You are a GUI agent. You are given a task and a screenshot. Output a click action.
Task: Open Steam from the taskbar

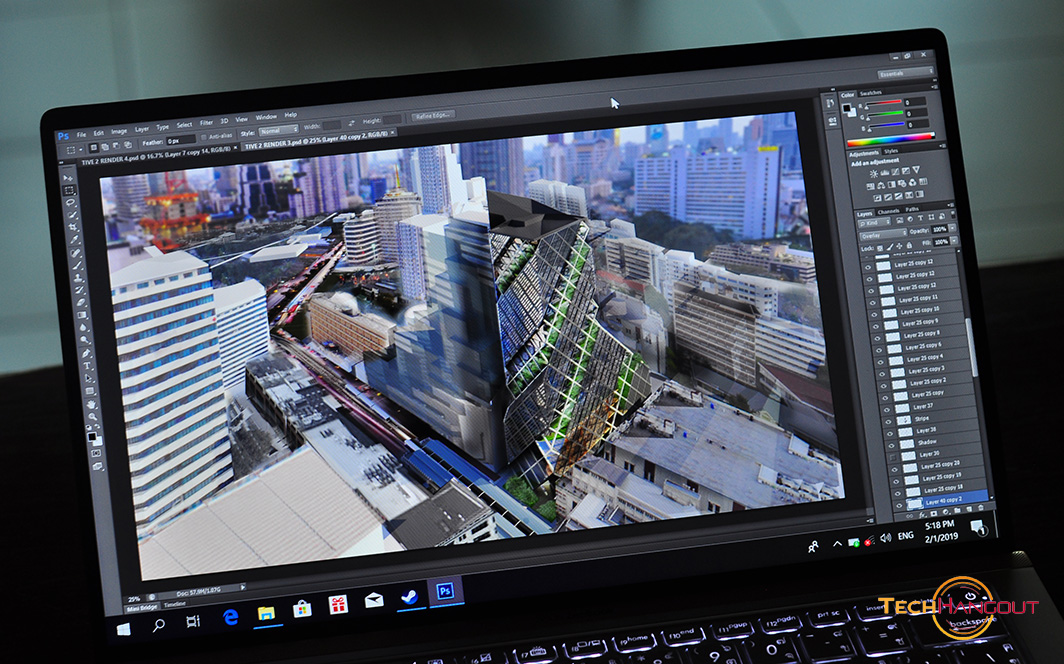pyautogui.click(x=409, y=596)
